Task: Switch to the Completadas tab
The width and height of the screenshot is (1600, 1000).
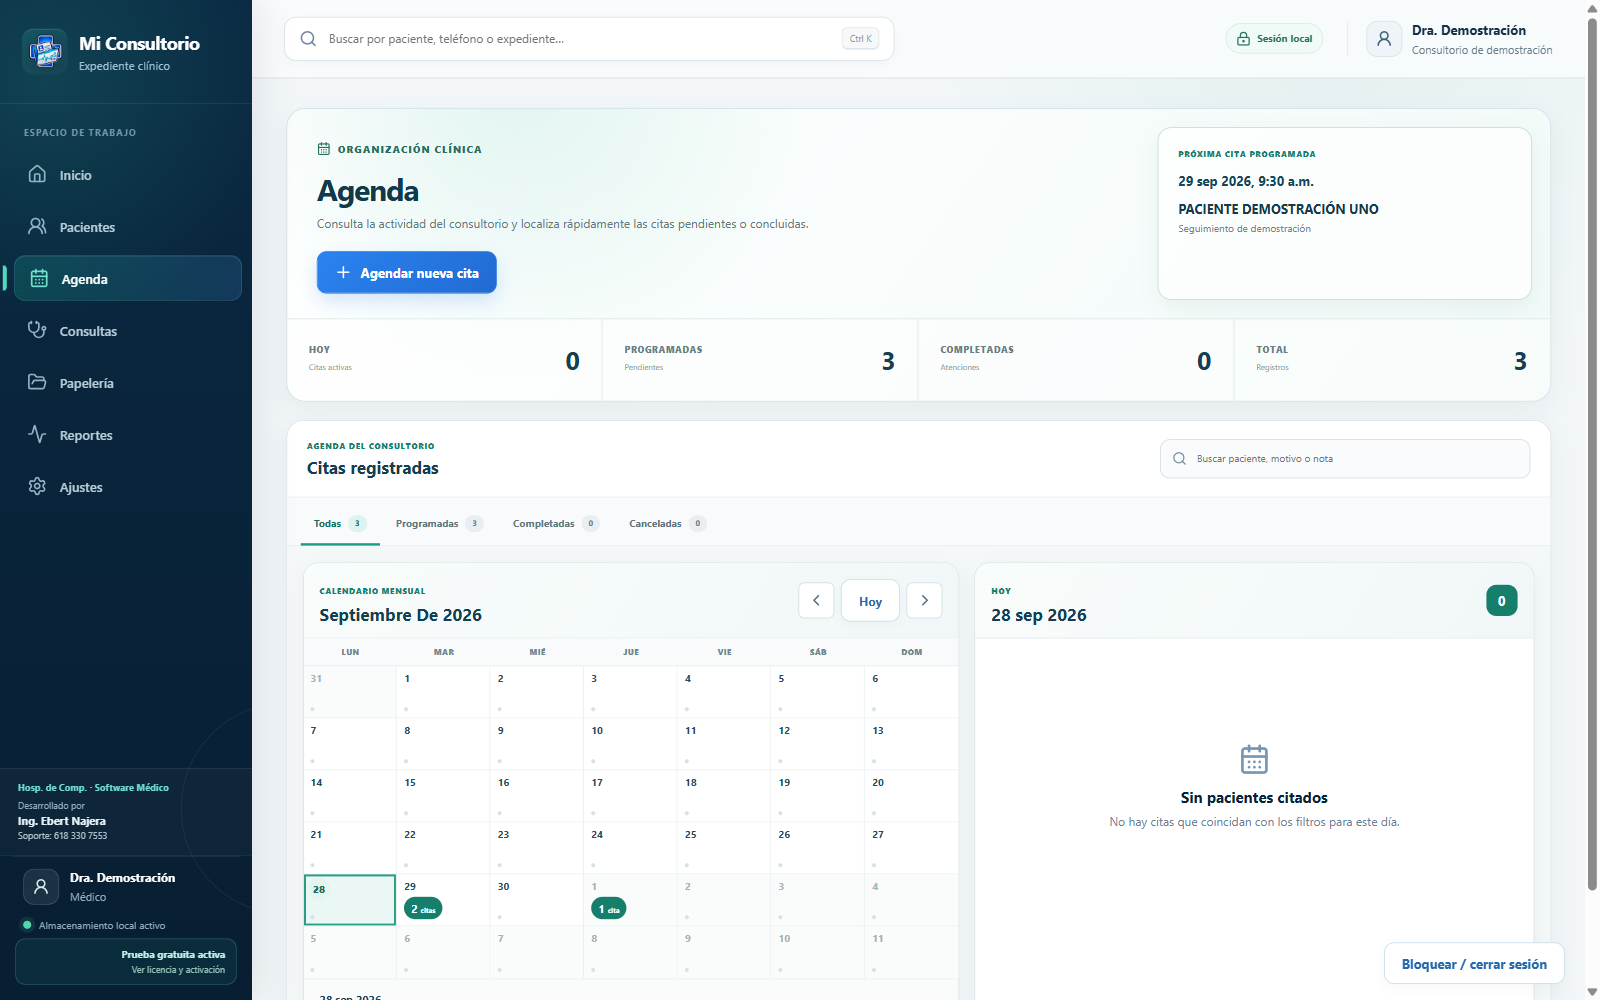Action: [556, 524]
